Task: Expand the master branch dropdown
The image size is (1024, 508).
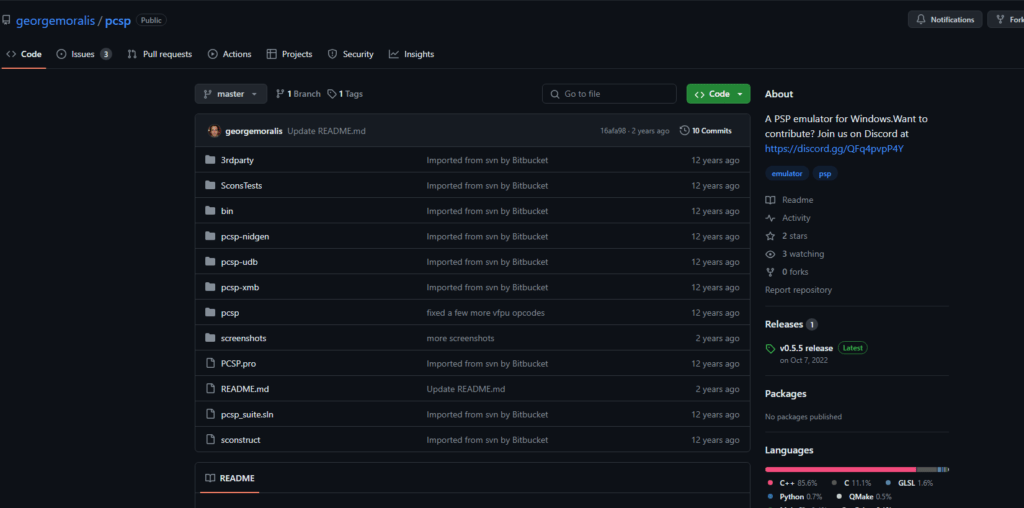Action: [231, 94]
